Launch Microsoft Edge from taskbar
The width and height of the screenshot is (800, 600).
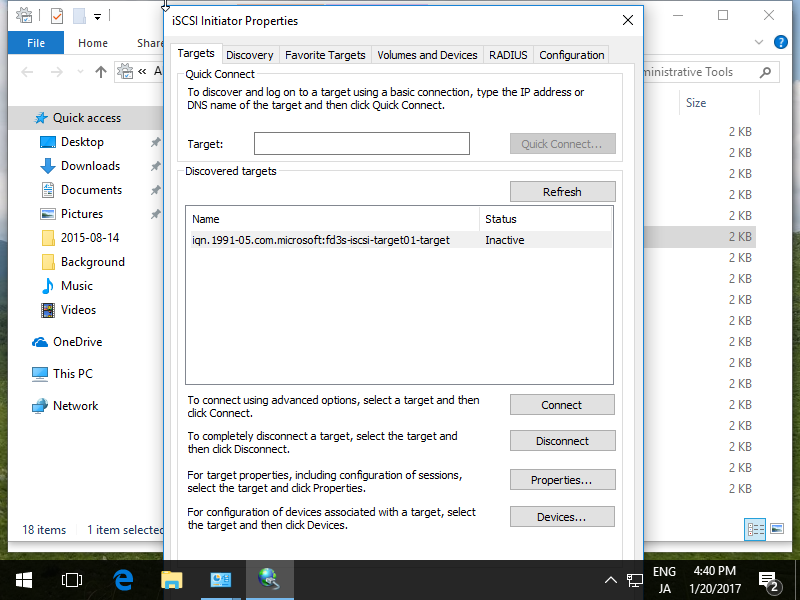coord(123,580)
